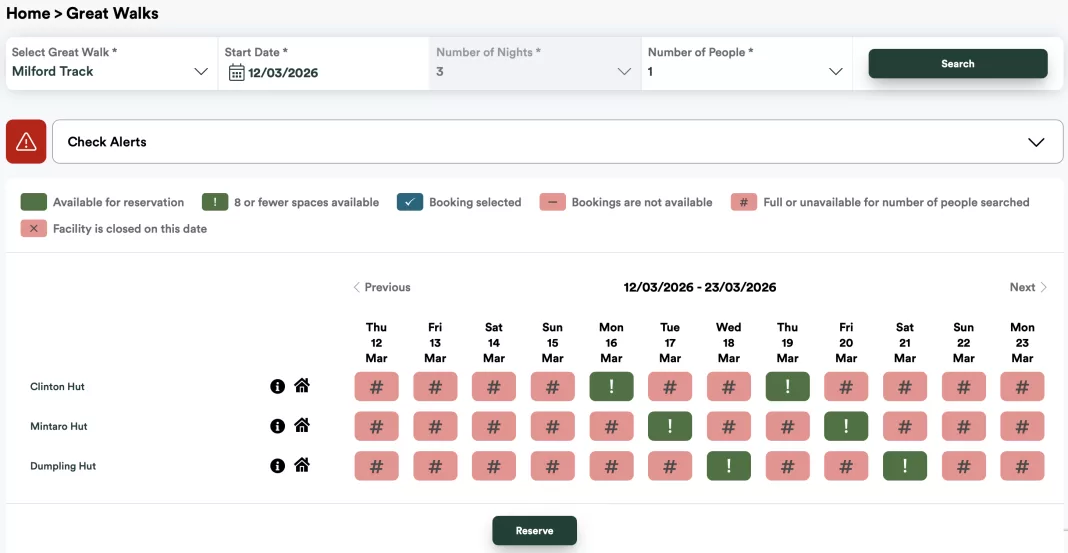Go to Next date range
The height and width of the screenshot is (553, 1068).
pyautogui.click(x=1028, y=287)
